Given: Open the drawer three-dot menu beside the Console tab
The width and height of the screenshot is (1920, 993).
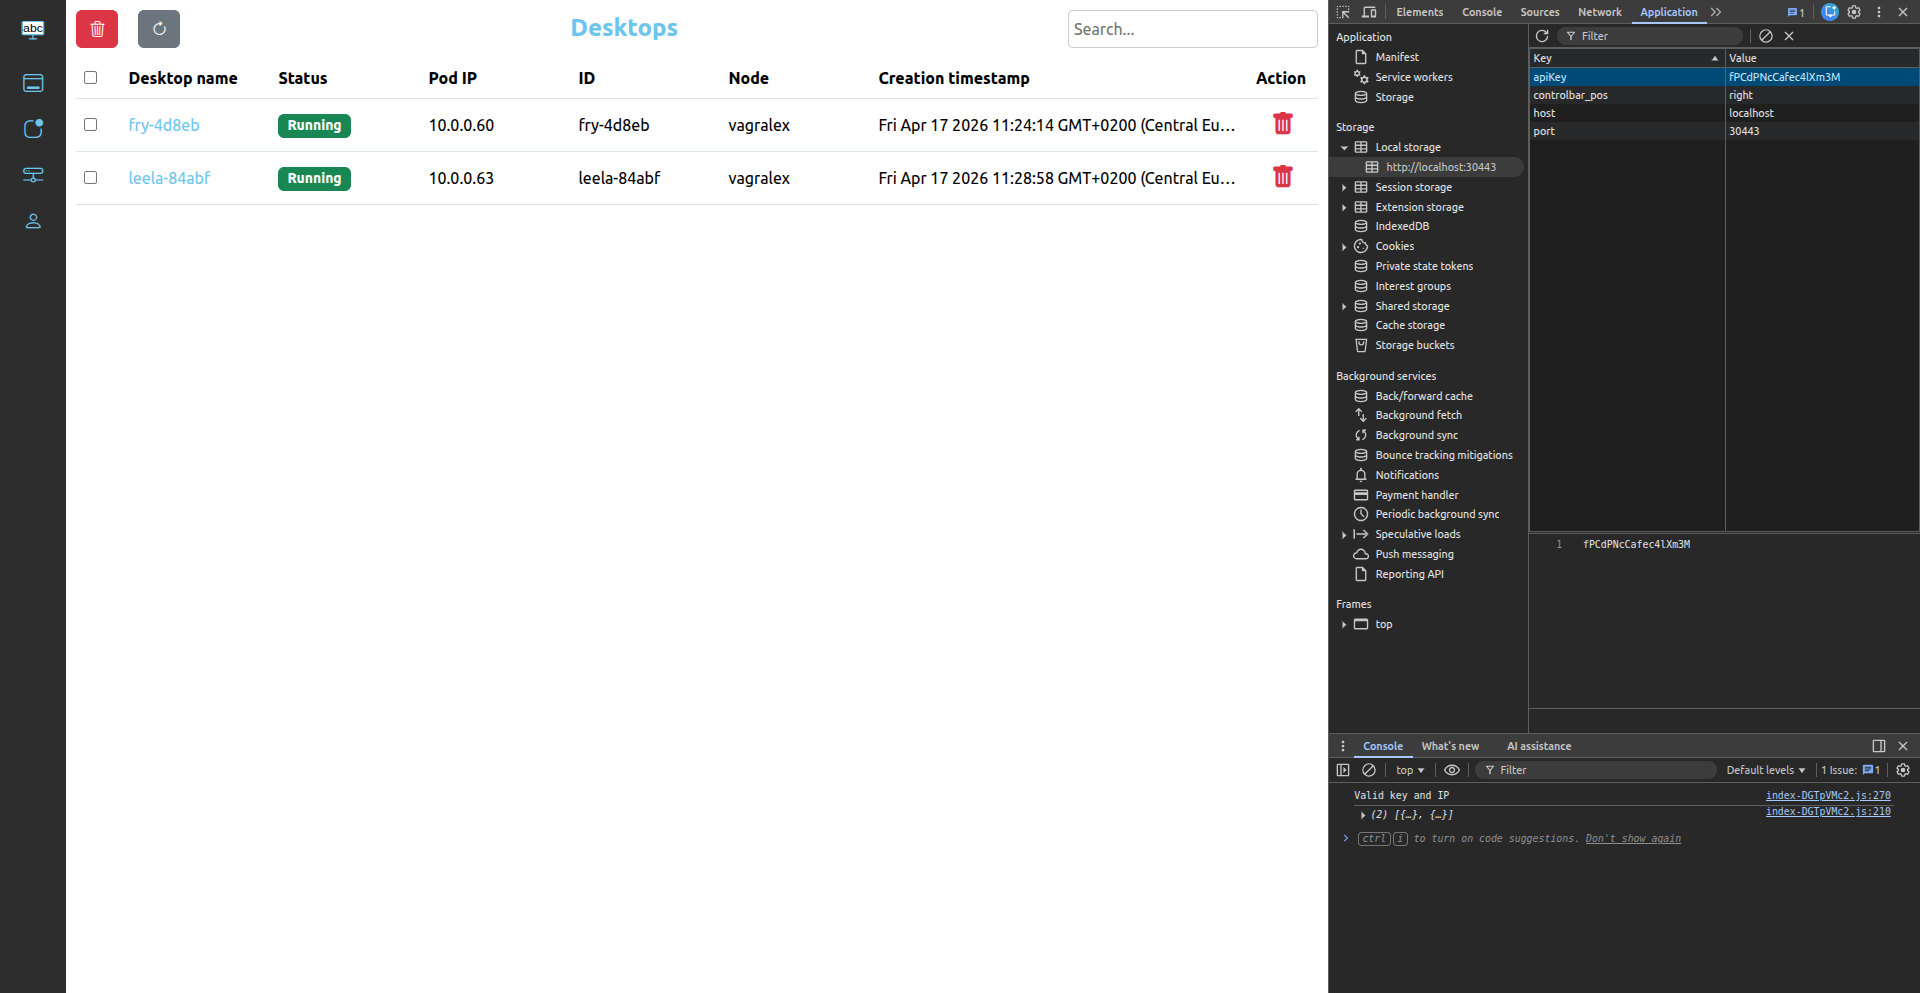Looking at the screenshot, I should pos(1343,746).
